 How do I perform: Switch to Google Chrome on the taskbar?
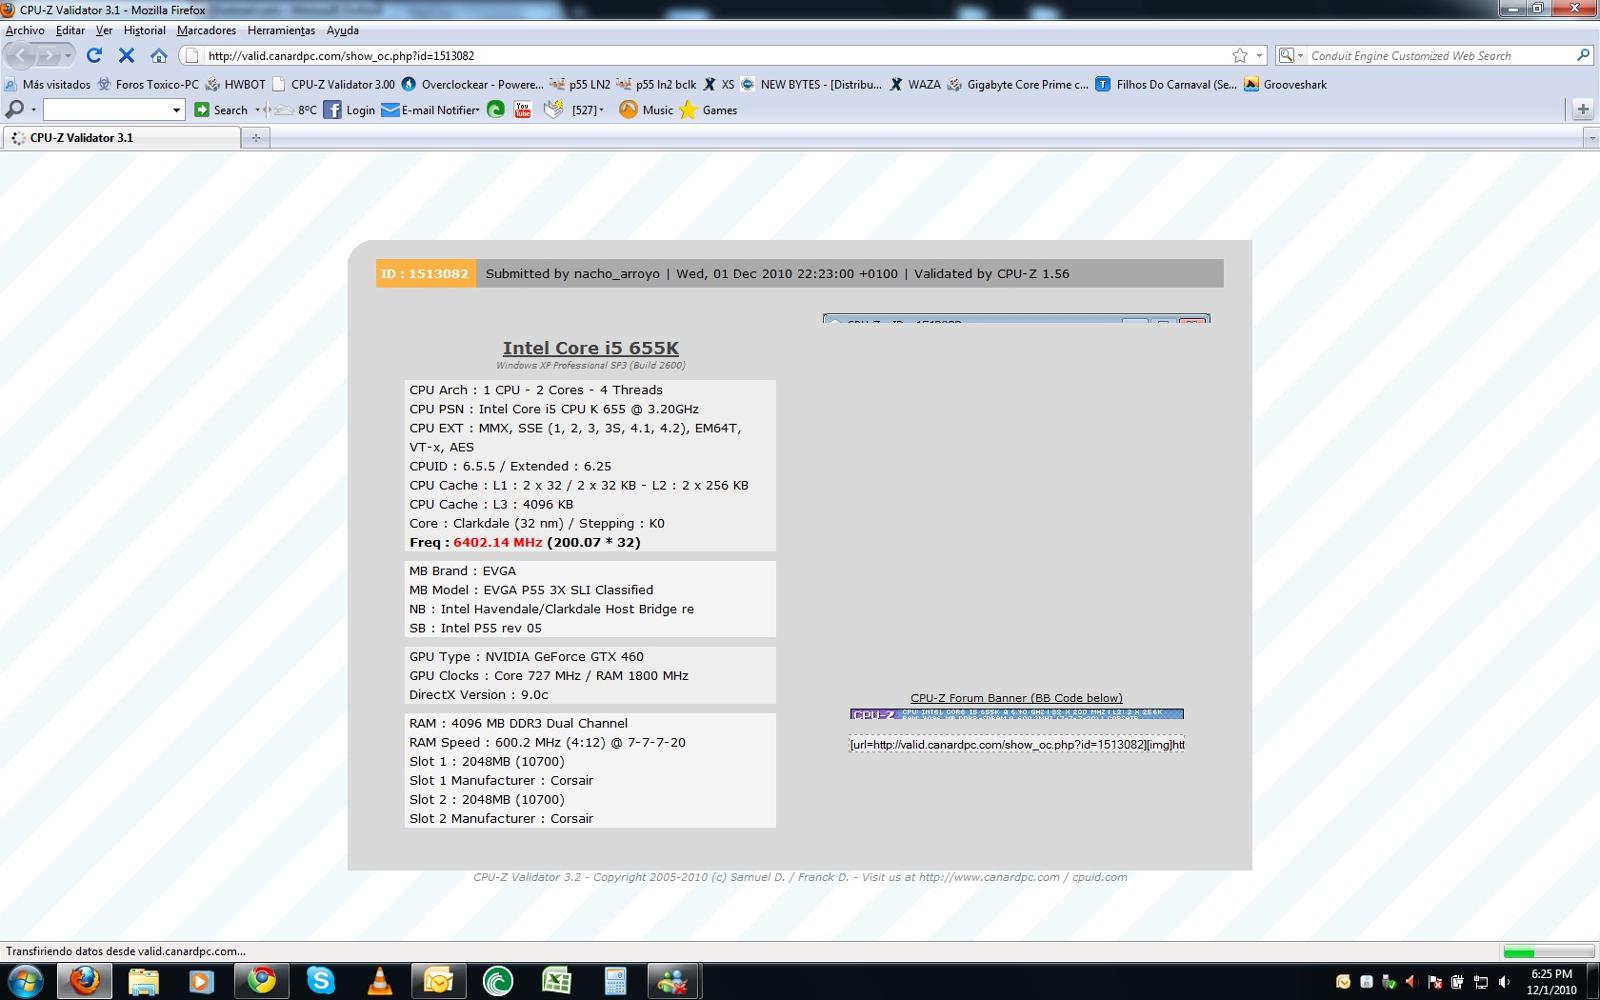click(262, 982)
